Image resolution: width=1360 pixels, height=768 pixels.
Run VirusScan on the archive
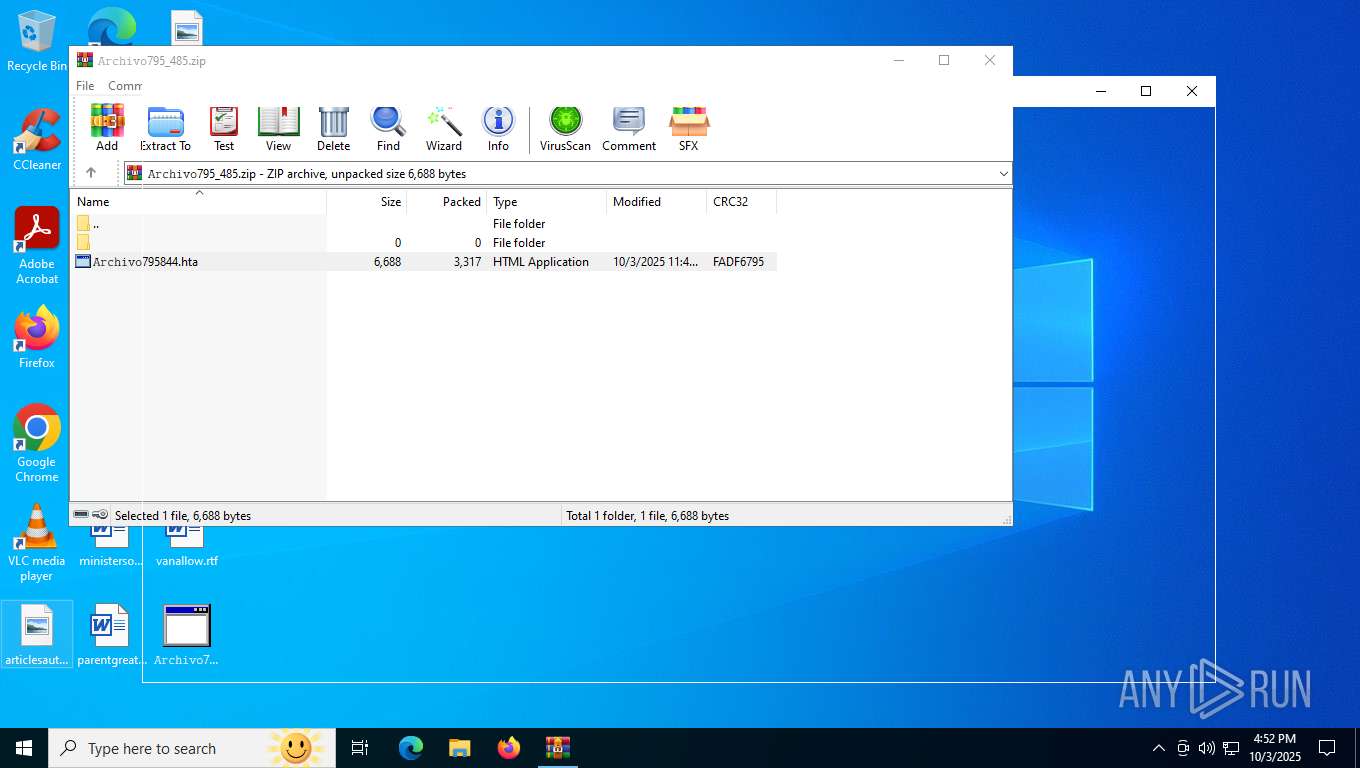point(565,128)
